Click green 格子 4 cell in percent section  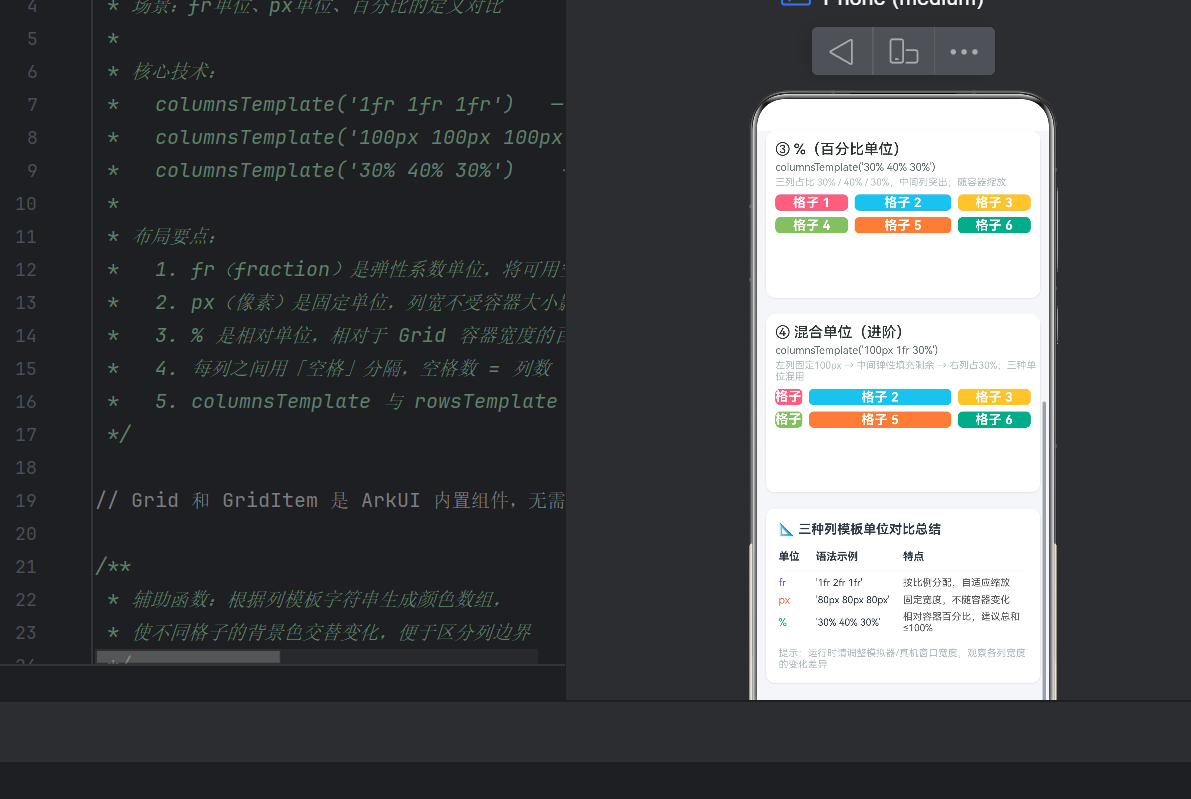pos(811,226)
